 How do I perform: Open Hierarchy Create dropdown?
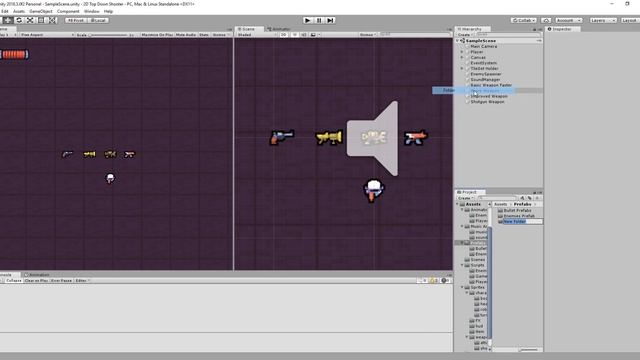coord(465,35)
